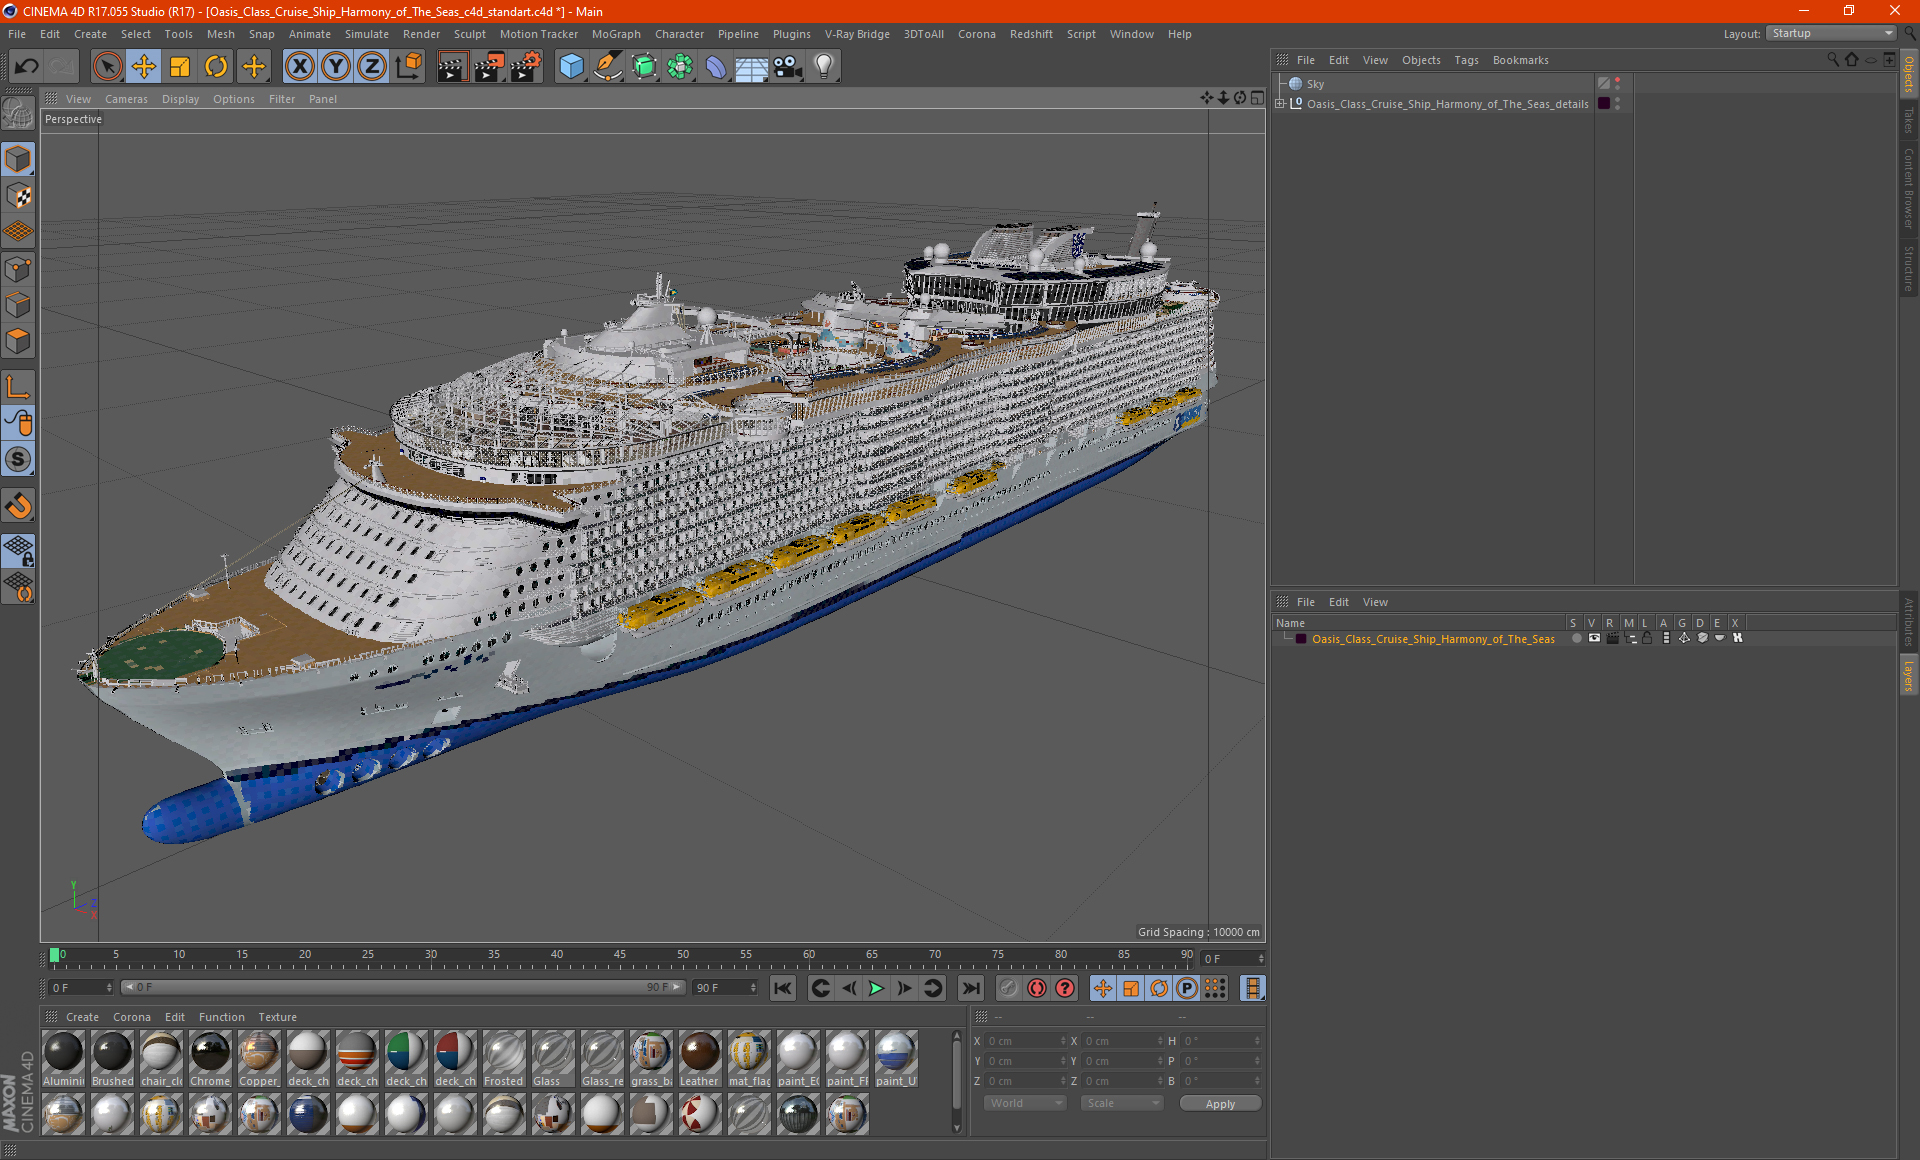The width and height of the screenshot is (1920, 1160).
Task: Click the start frame 0 F field
Action: click(x=80, y=987)
